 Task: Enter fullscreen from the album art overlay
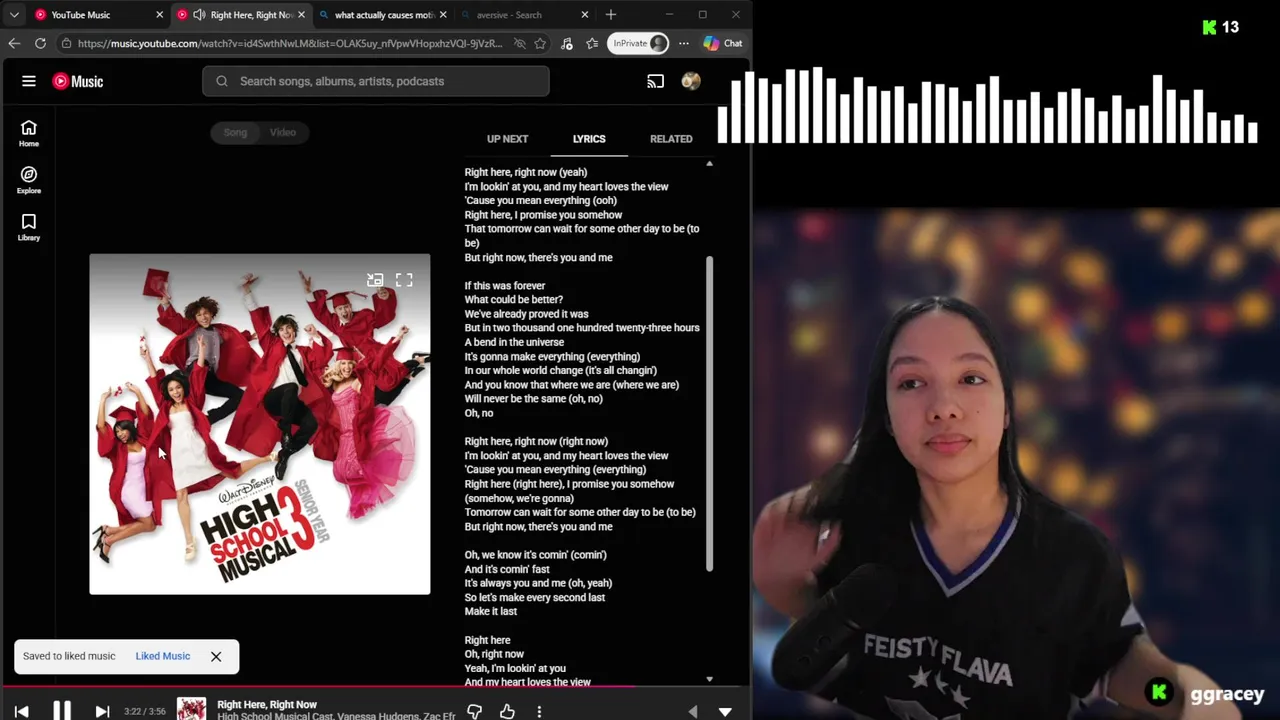[404, 280]
